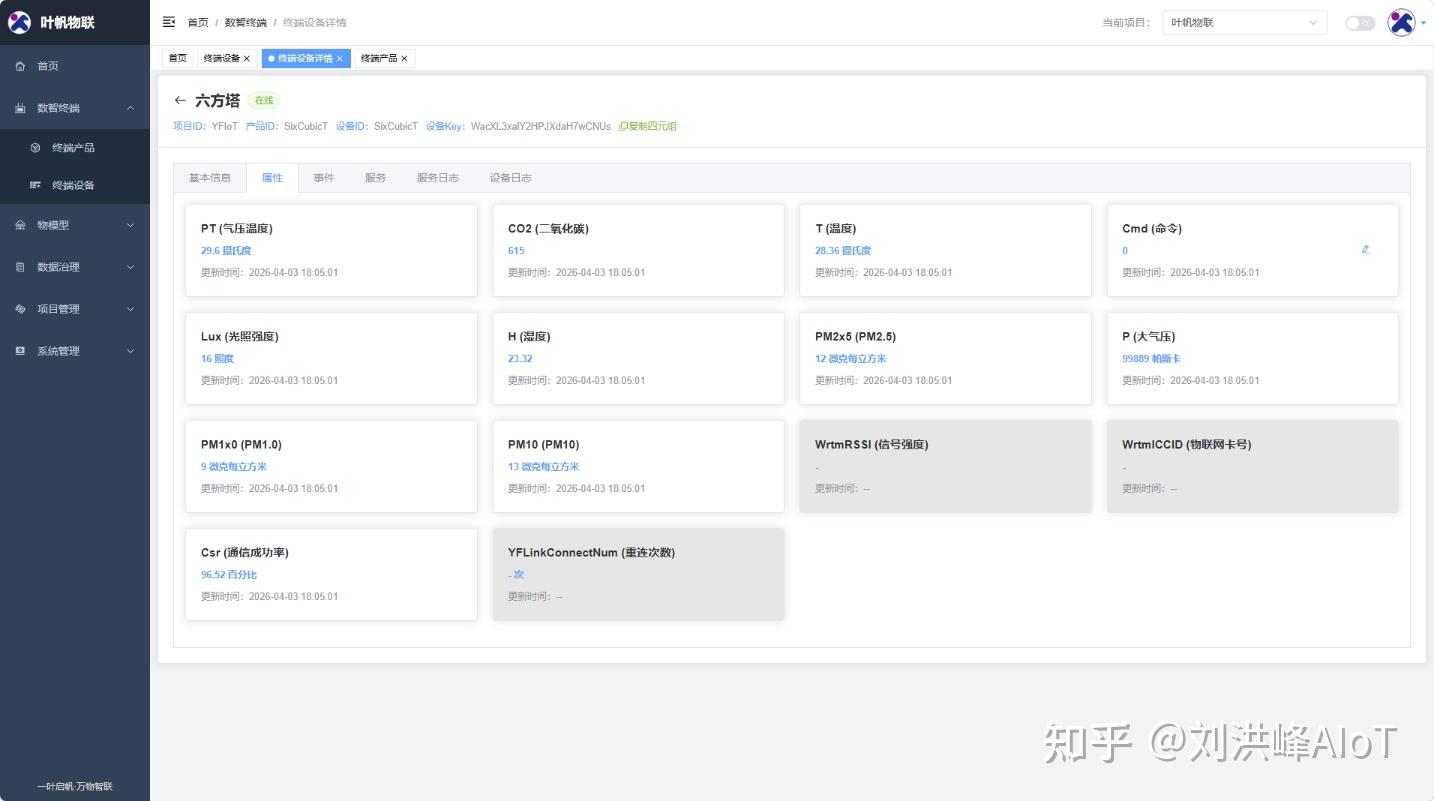Click the PM10 (PM10) card title
The width and height of the screenshot is (1434, 801).
(544, 445)
